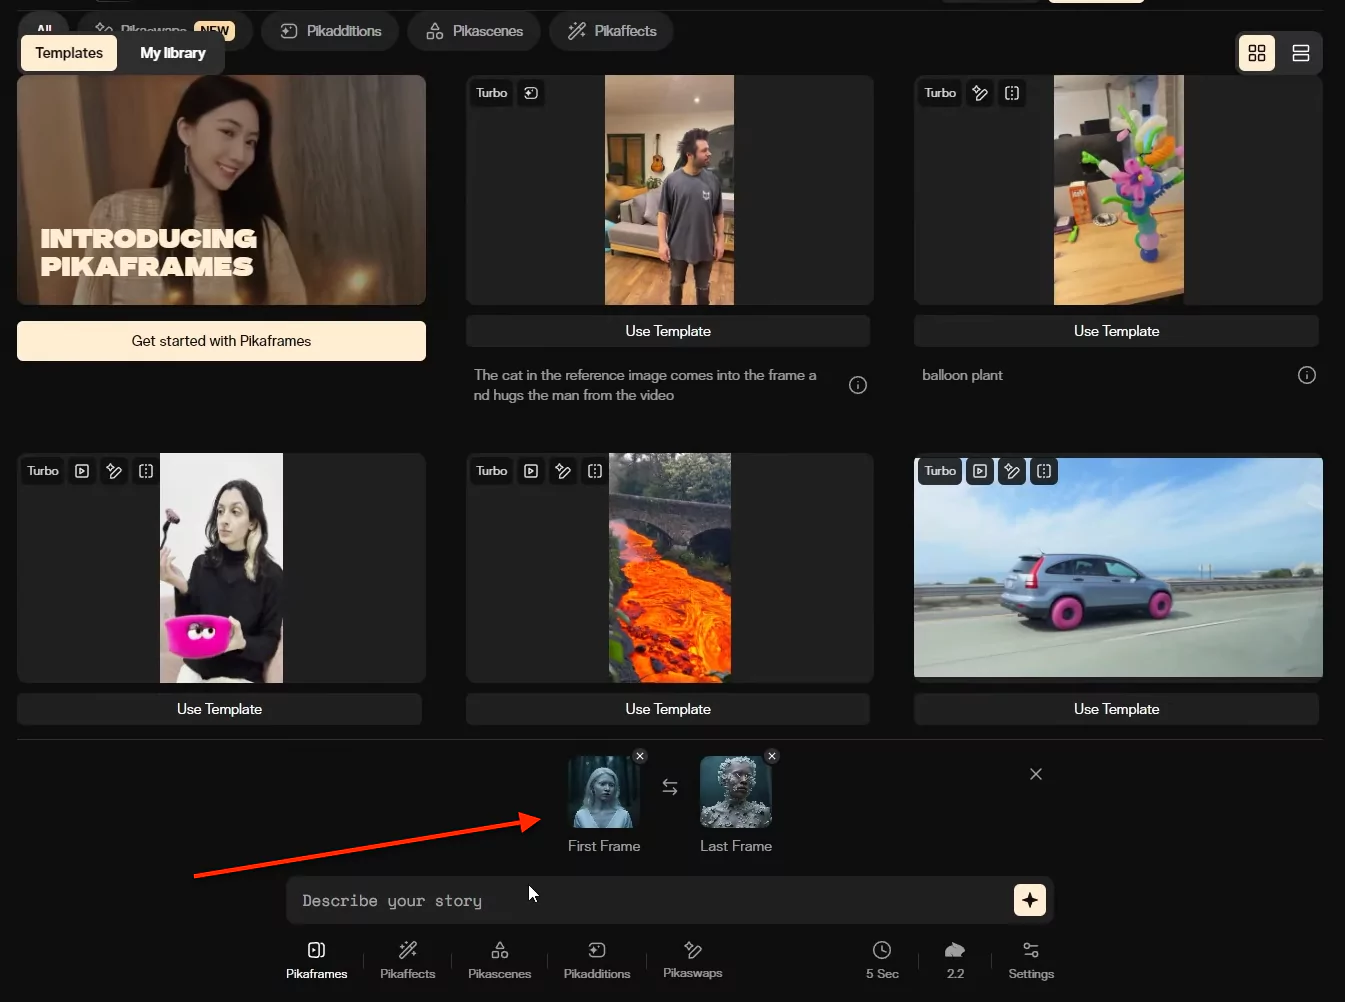Click selection-frame icon on balloon plant template
This screenshot has height=1002, width=1345.
click(1012, 93)
